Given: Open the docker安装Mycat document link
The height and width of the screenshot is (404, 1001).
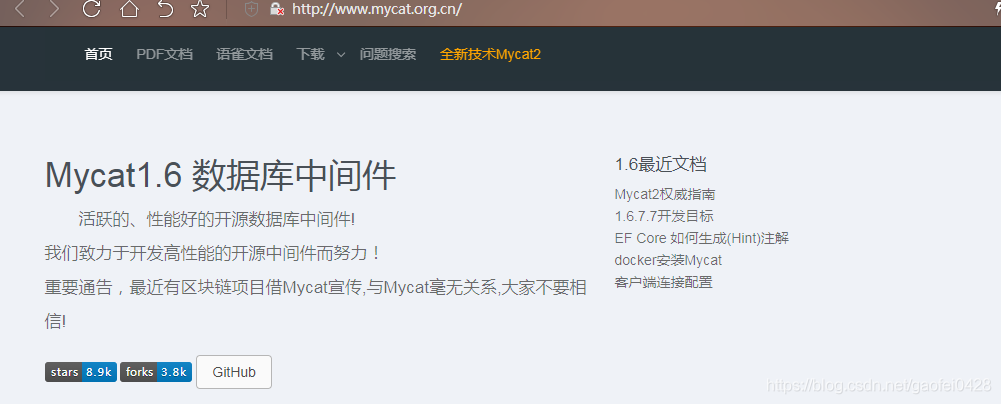Looking at the screenshot, I should [668, 260].
